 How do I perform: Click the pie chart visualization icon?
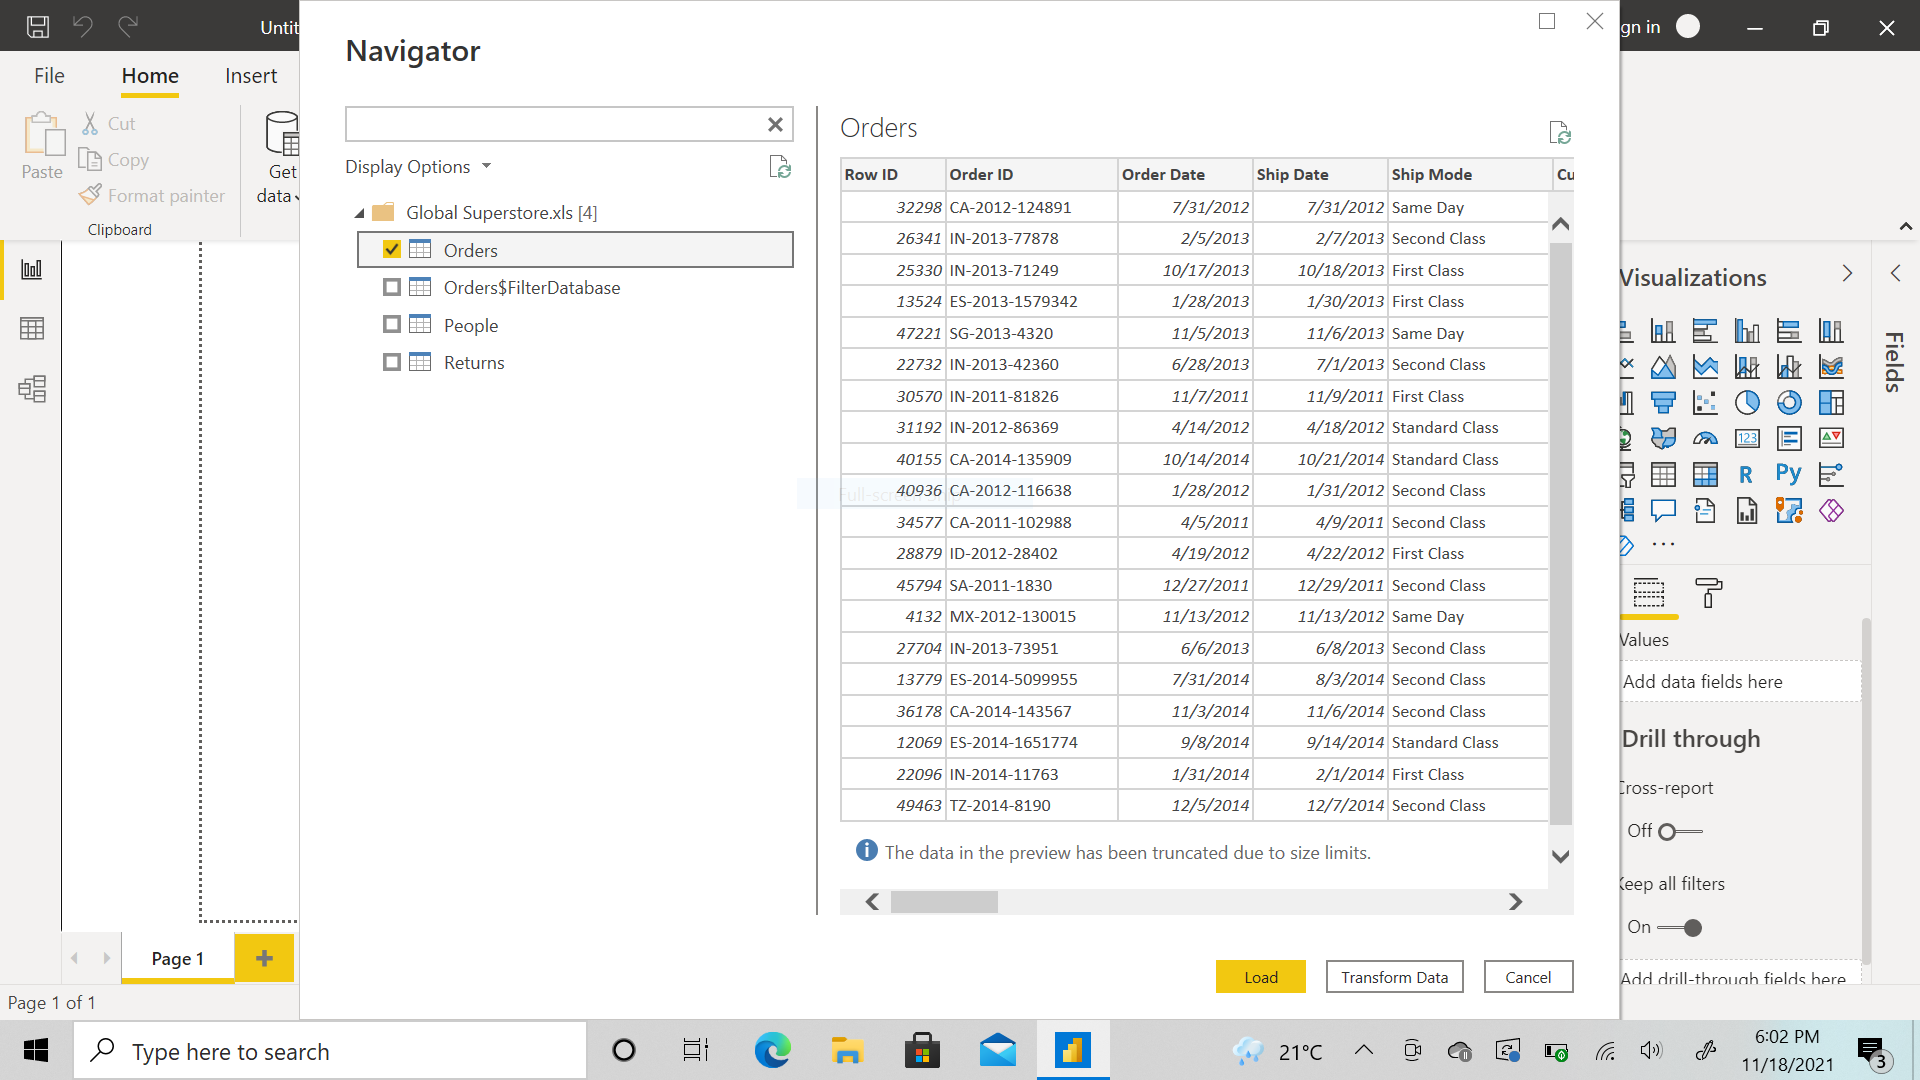click(x=1747, y=403)
